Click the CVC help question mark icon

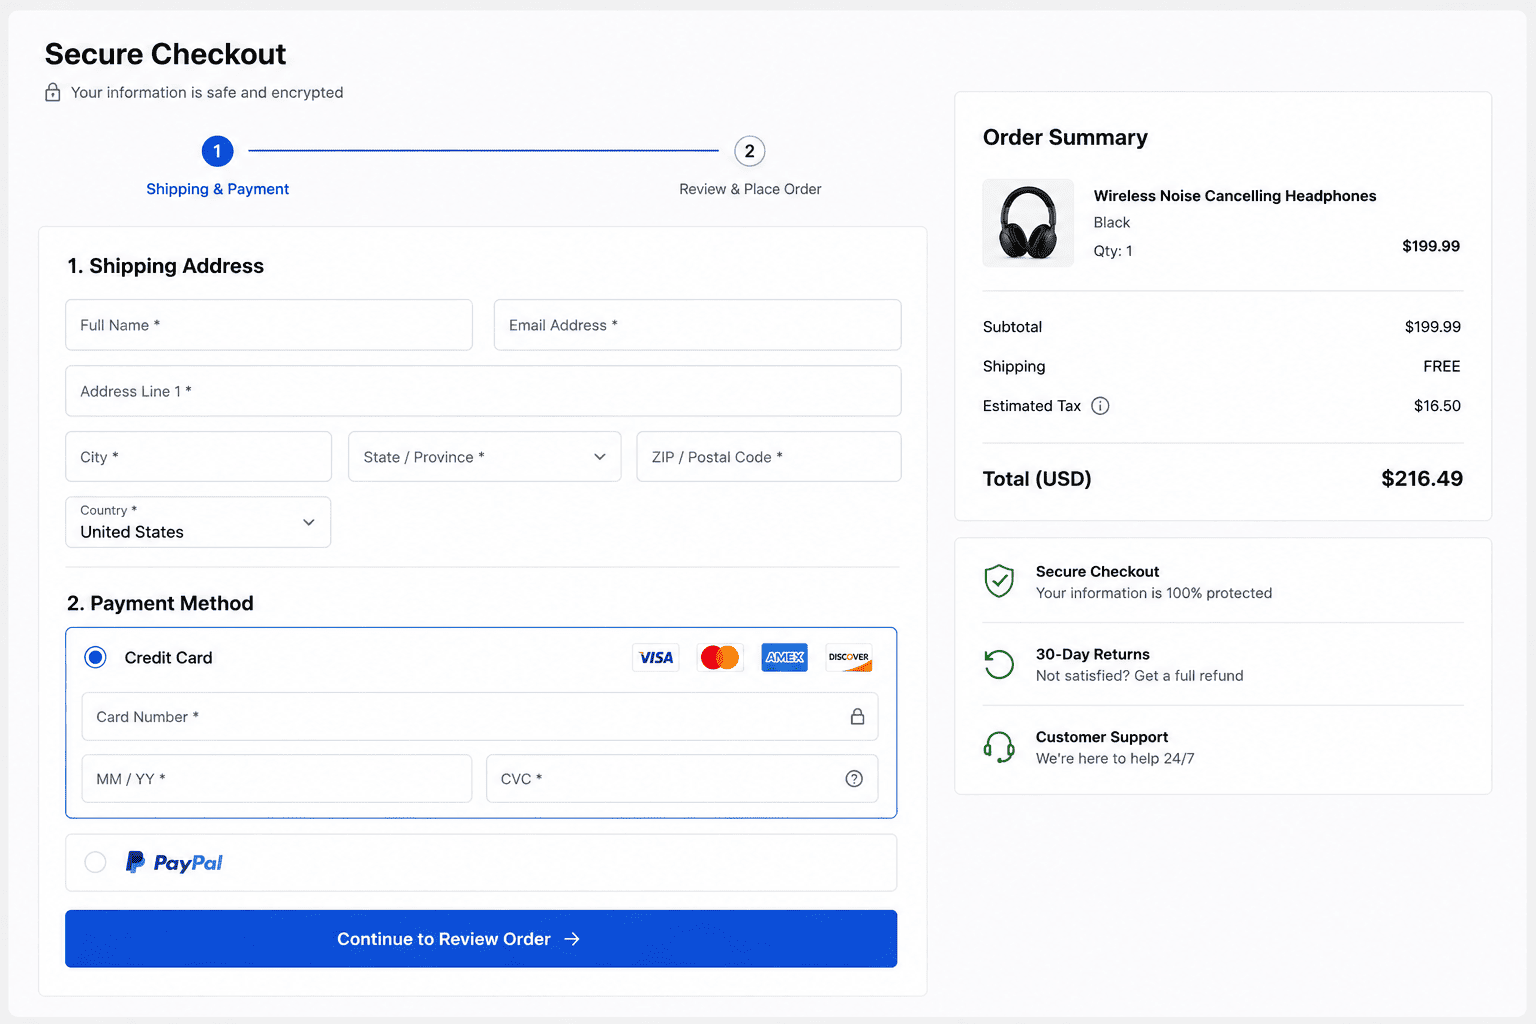tap(854, 779)
